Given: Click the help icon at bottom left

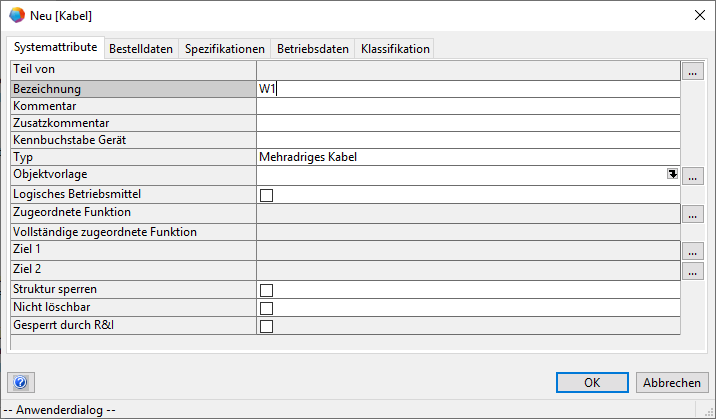Looking at the screenshot, I should (21, 382).
